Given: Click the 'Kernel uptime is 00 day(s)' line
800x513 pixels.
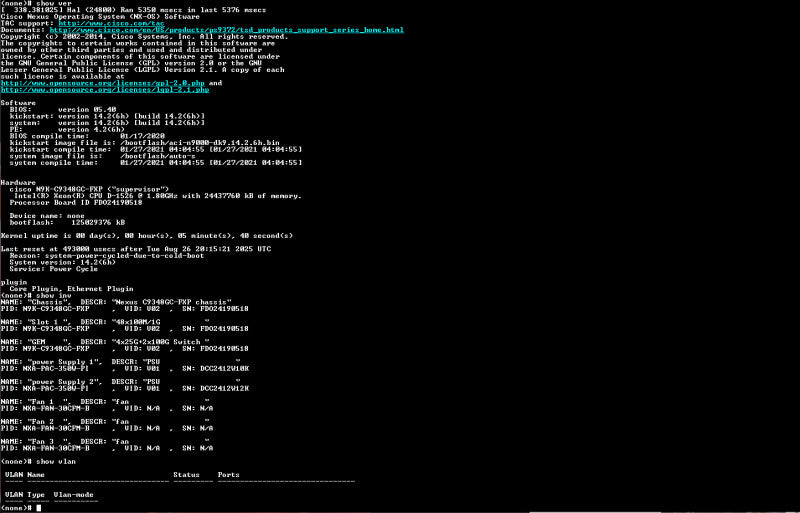Looking at the screenshot, I should (x=147, y=236).
